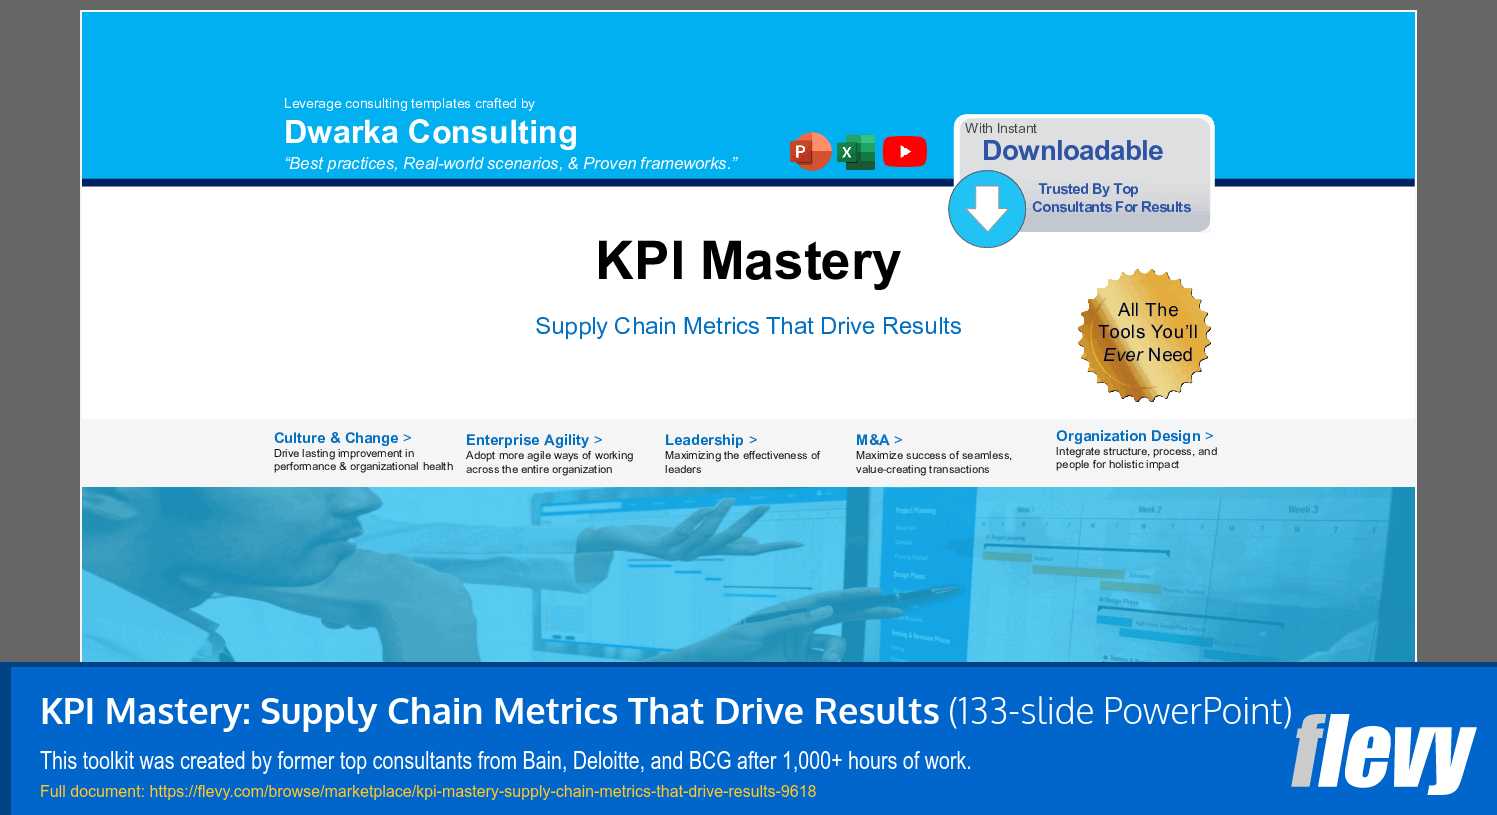Click the 'With Instant' label

(1000, 128)
